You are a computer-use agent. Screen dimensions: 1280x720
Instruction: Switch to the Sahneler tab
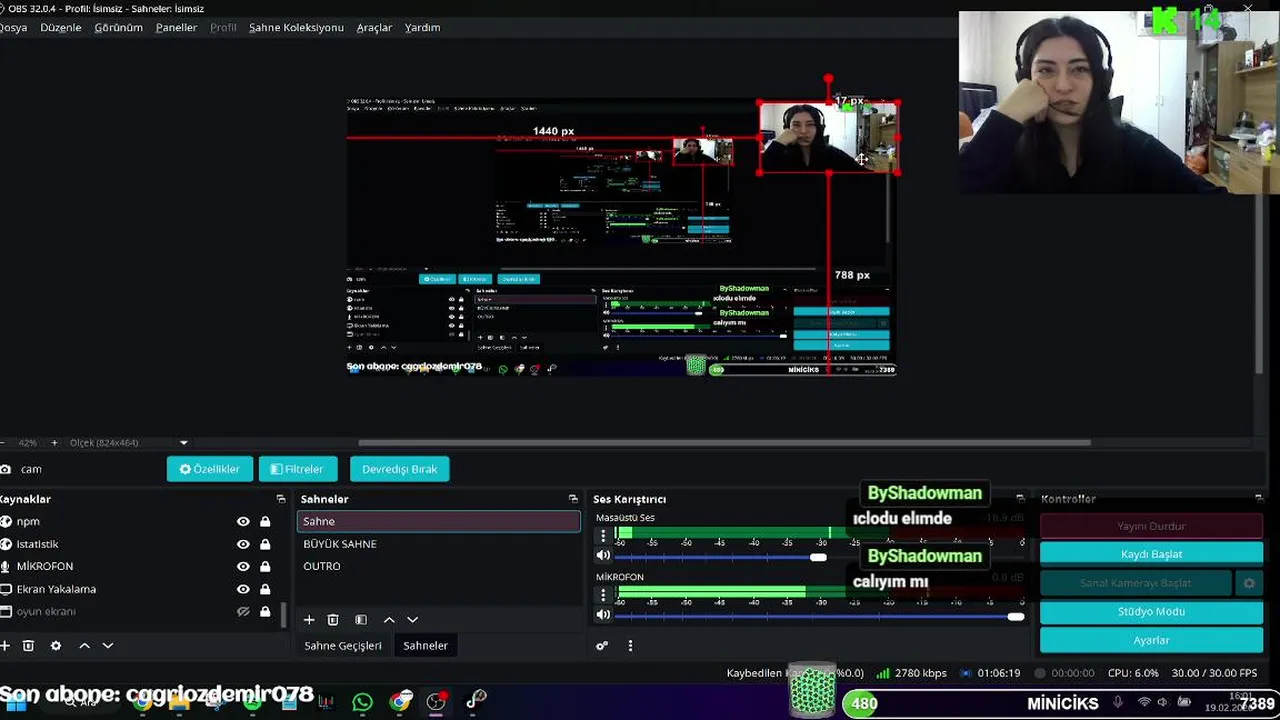pos(425,646)
